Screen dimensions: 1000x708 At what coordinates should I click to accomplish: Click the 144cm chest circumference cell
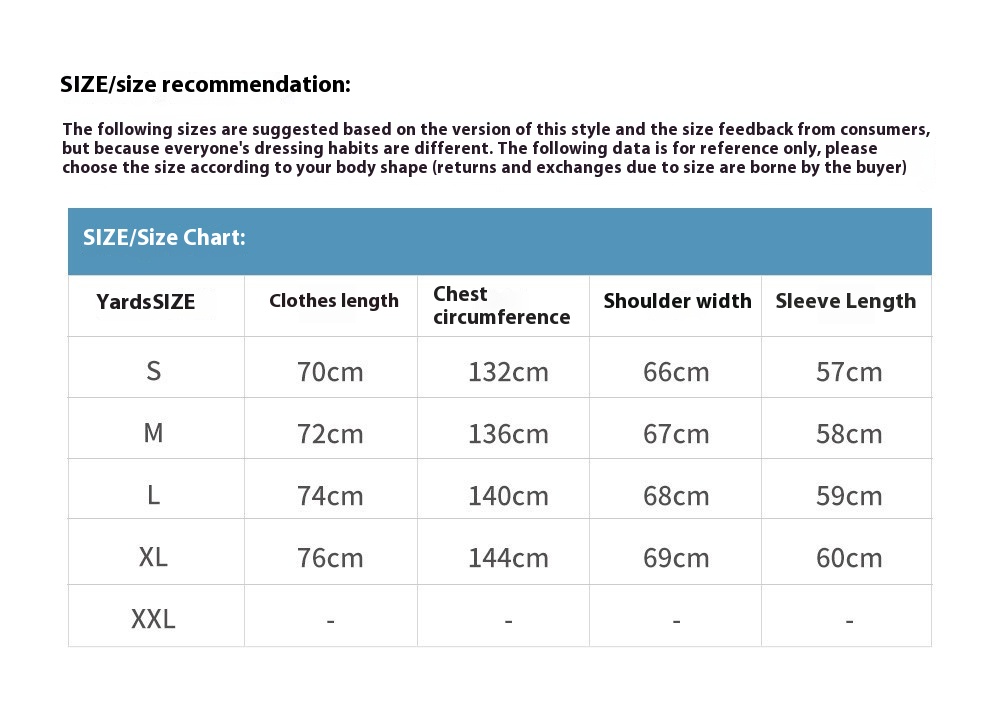point(508,558)
